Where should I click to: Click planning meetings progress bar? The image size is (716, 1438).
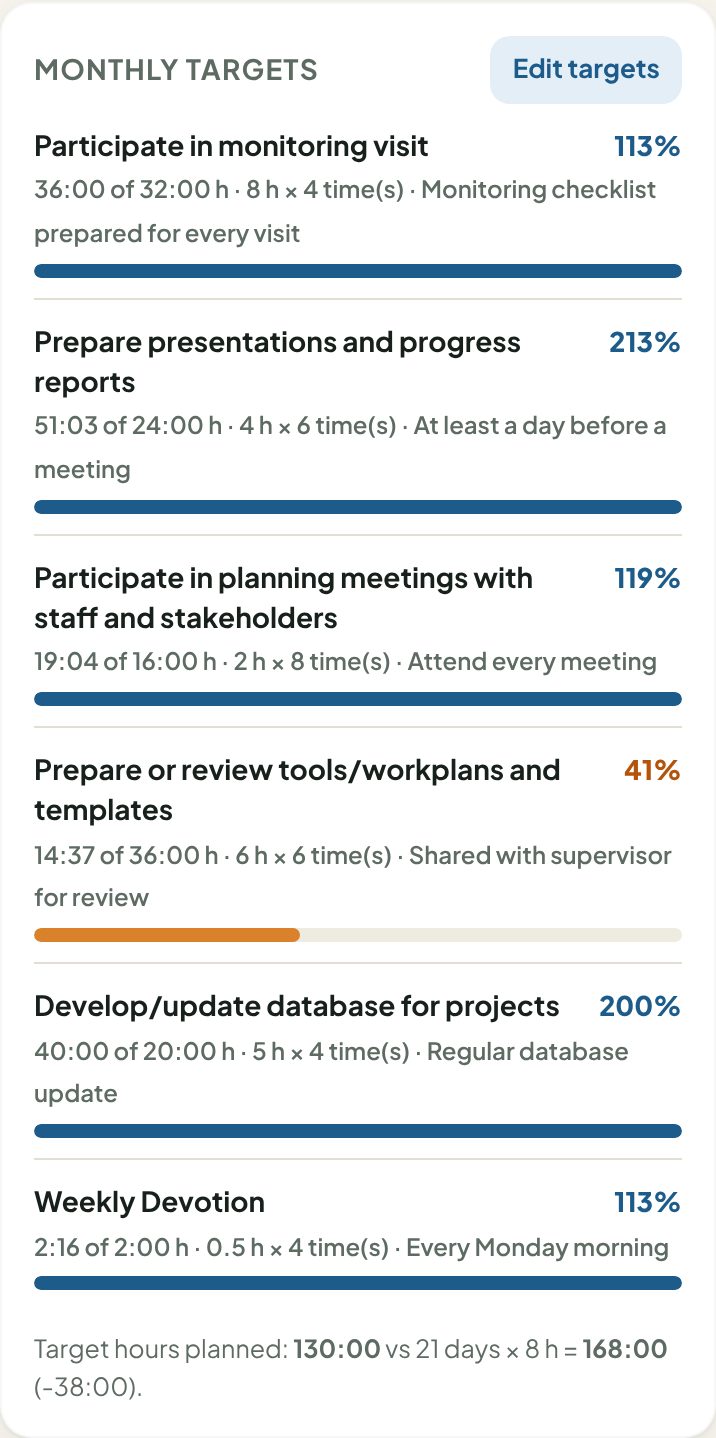(x=358, y=699)
